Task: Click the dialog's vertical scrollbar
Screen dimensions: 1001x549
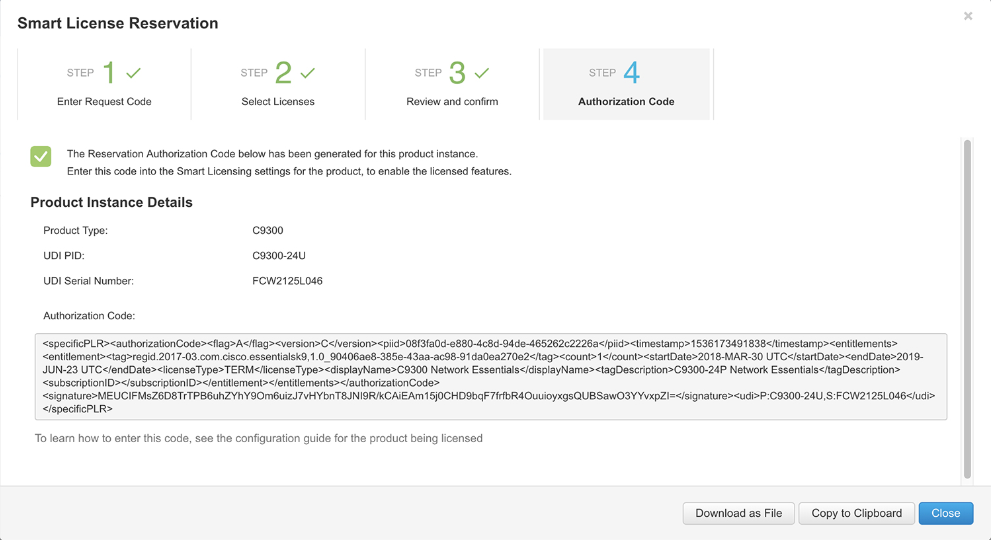Action: [x=966, y=310]
